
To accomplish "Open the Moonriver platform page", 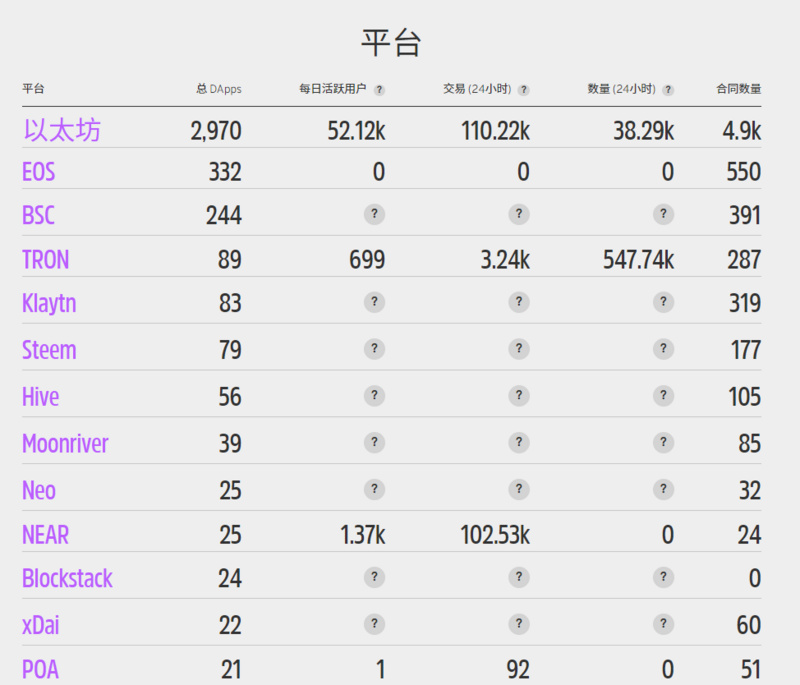I will click(x=65, y=443).
